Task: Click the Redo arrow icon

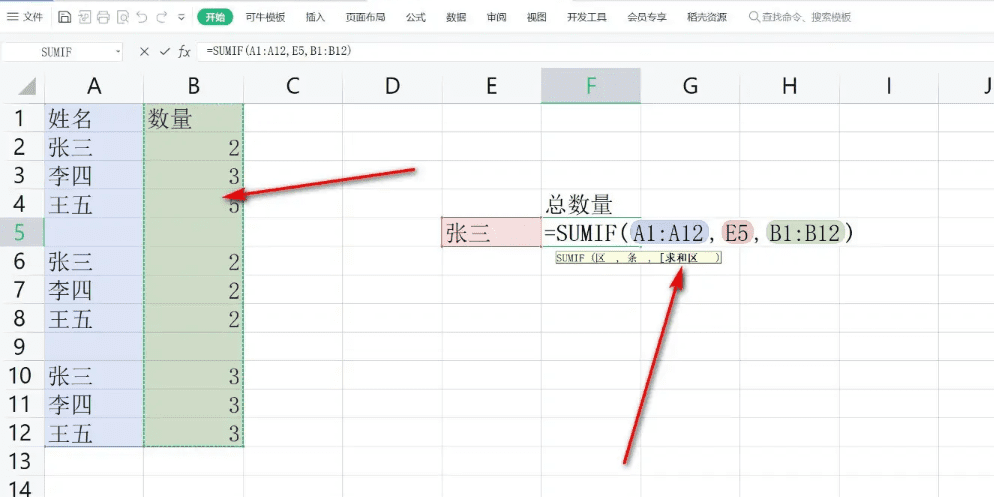Action: 162,17
